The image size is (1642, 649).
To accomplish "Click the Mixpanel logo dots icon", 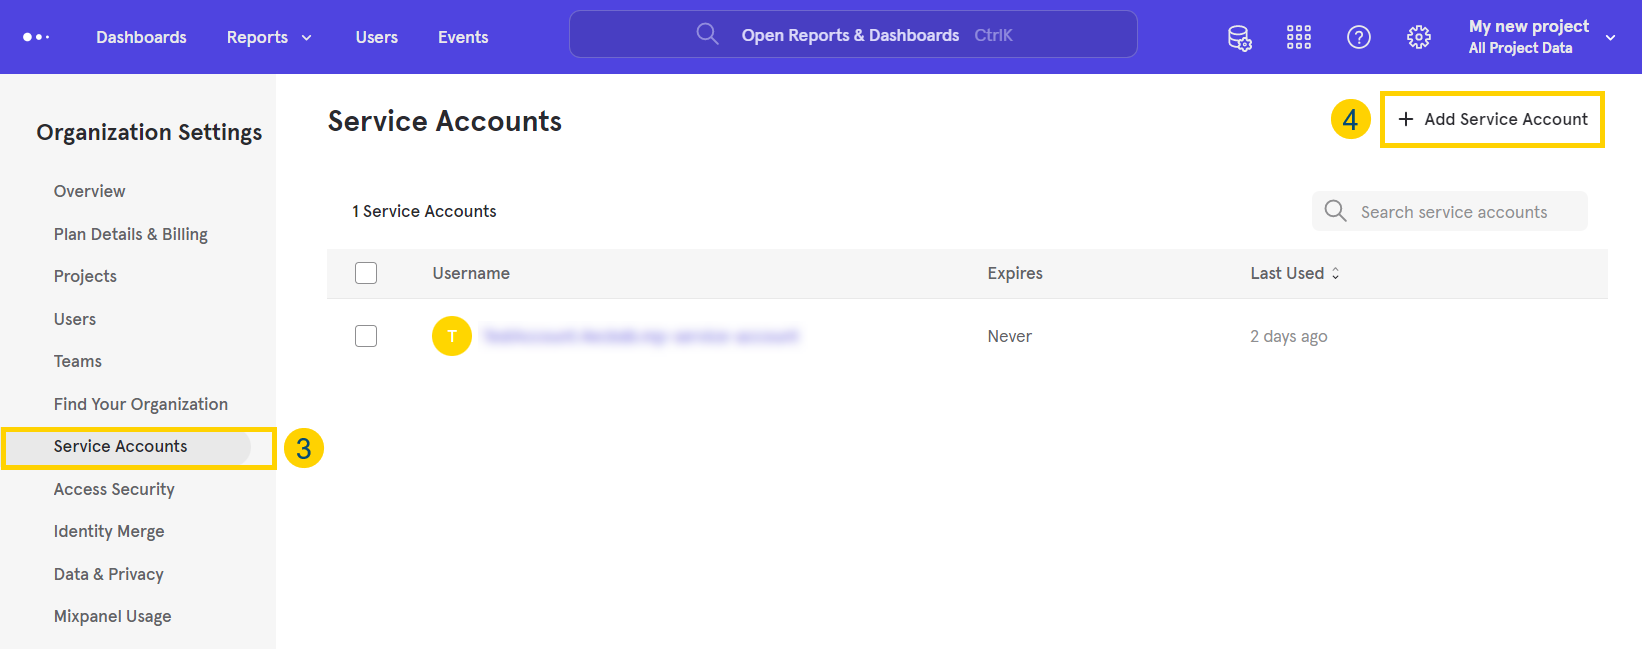I will (x=36, y=37).
